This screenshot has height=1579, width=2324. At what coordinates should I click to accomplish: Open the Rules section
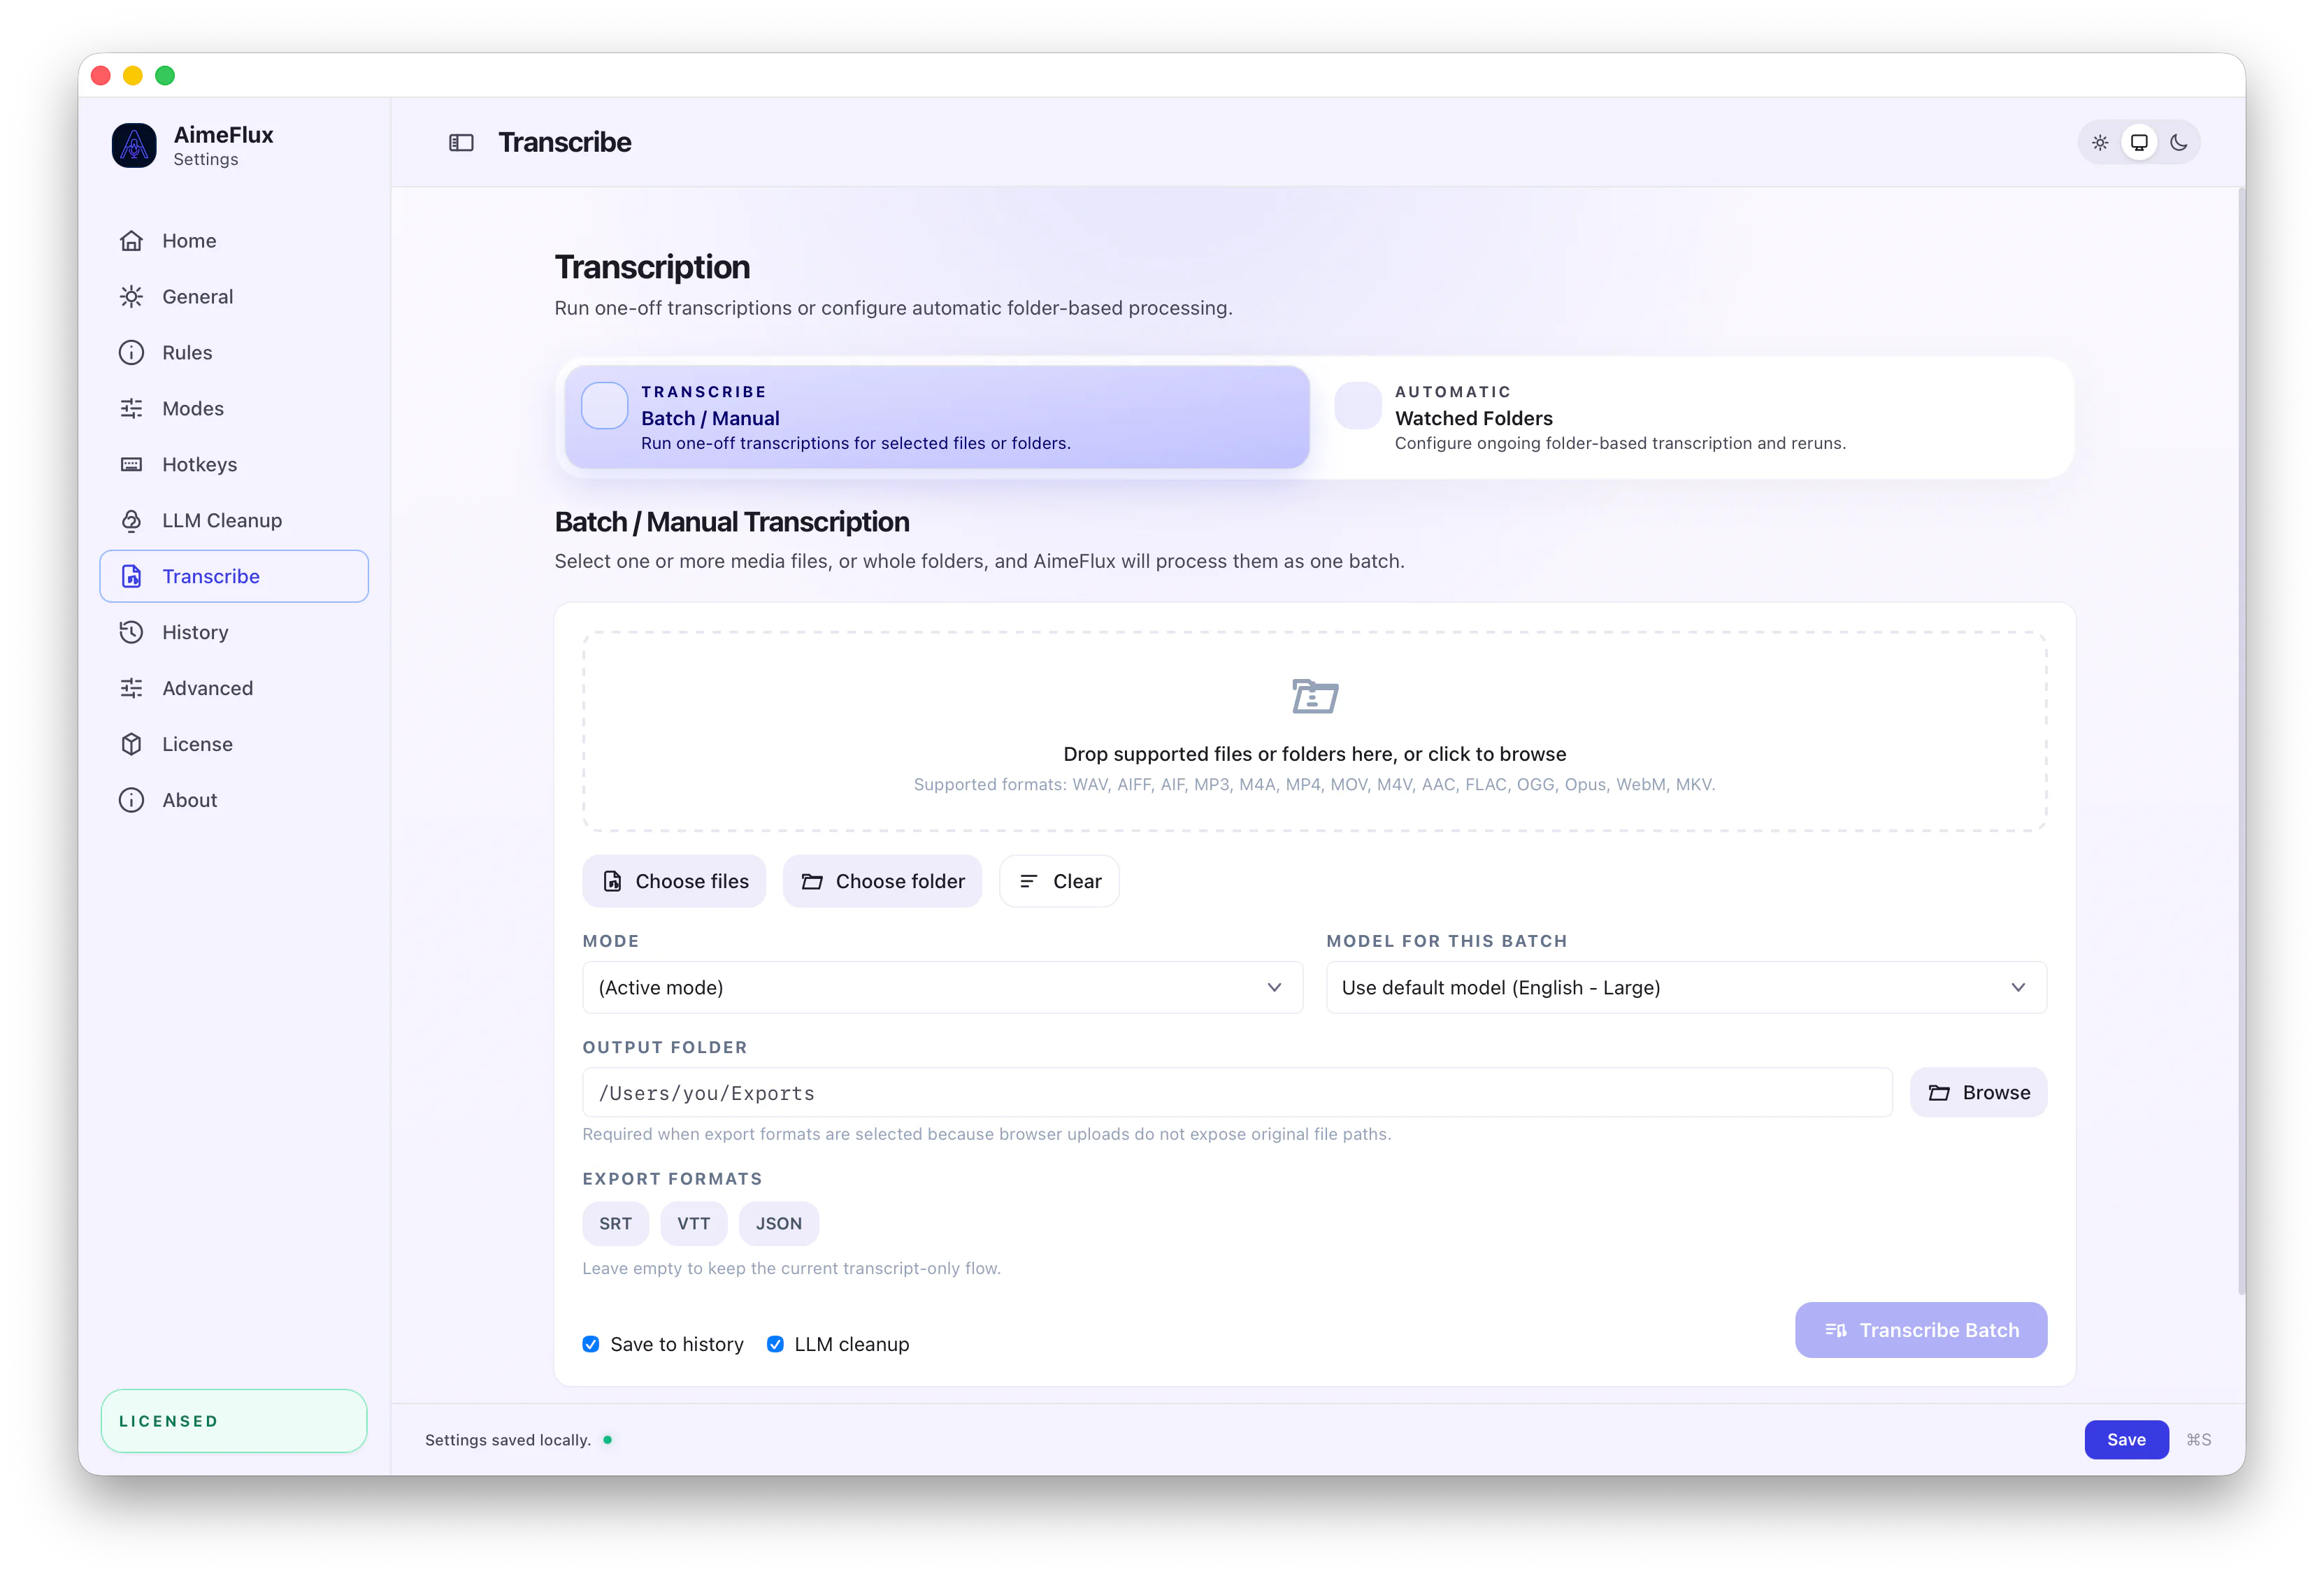pyautogui.click(x=234, y=353)
